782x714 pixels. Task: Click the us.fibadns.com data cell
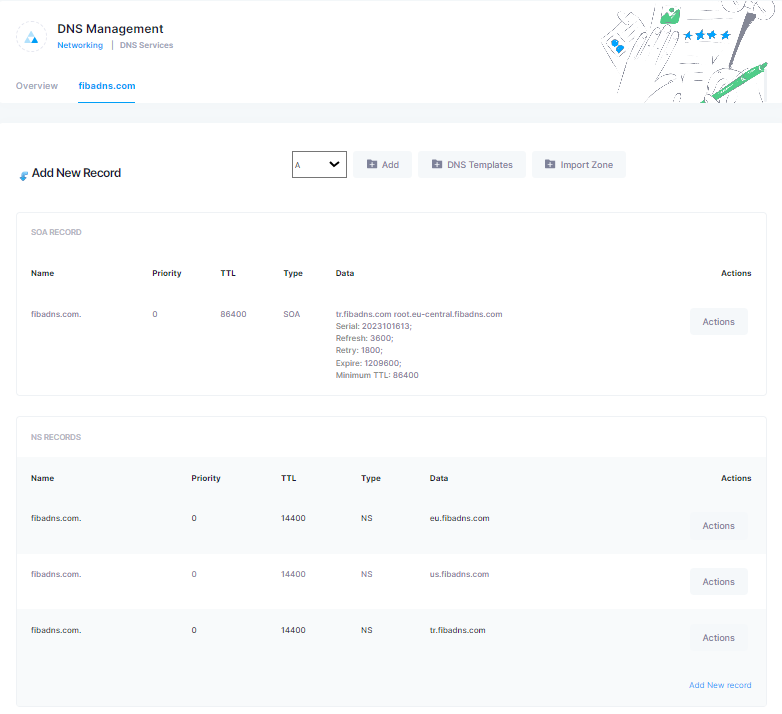pos(459,574)
